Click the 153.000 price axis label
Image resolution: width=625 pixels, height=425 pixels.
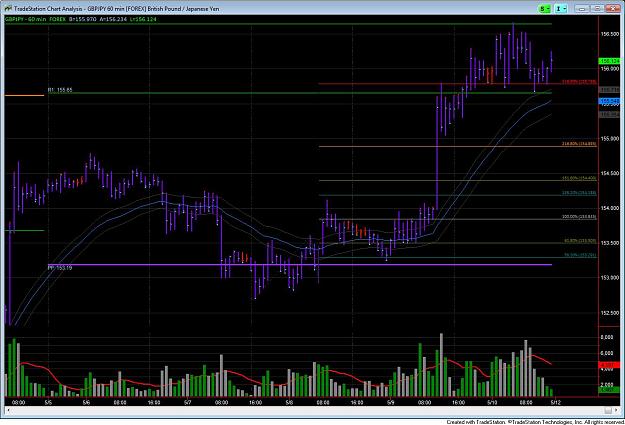609,278
